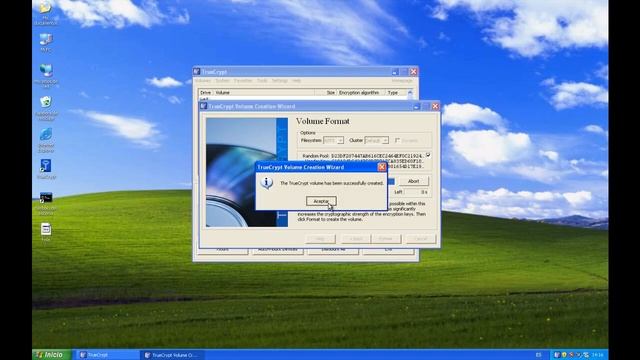Select the TrueCrypt desktop shortcut icon
Viewport: 640px width, 360px height.
(x=46, y=169)
